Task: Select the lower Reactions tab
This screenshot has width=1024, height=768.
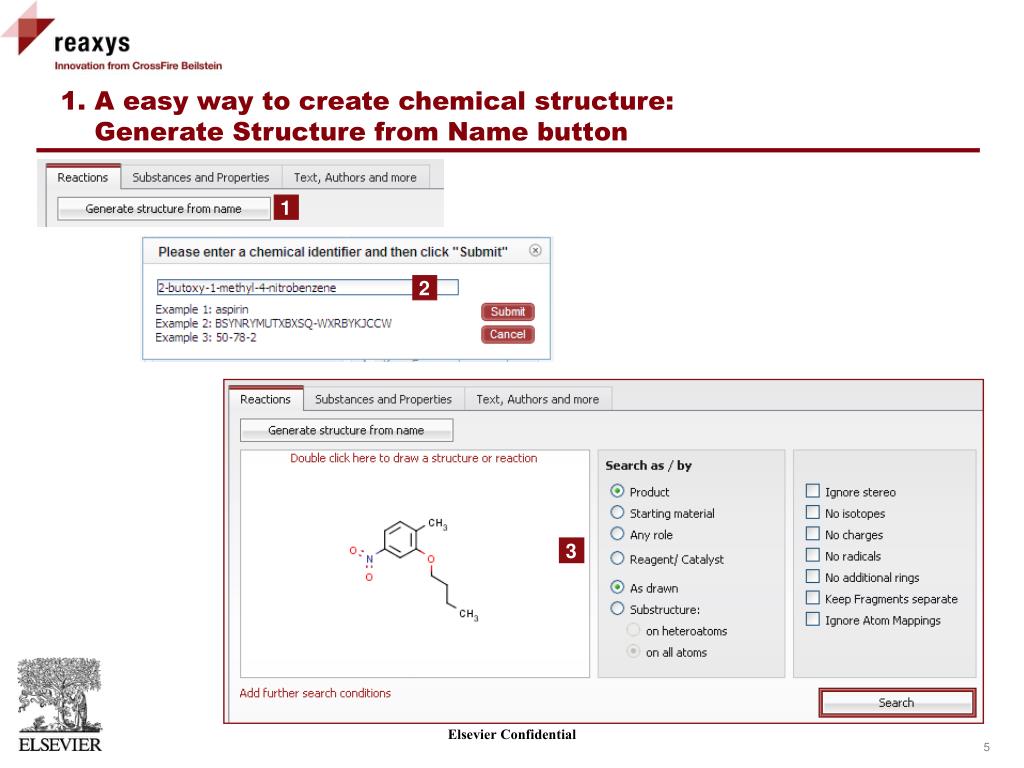Action: 266,399
